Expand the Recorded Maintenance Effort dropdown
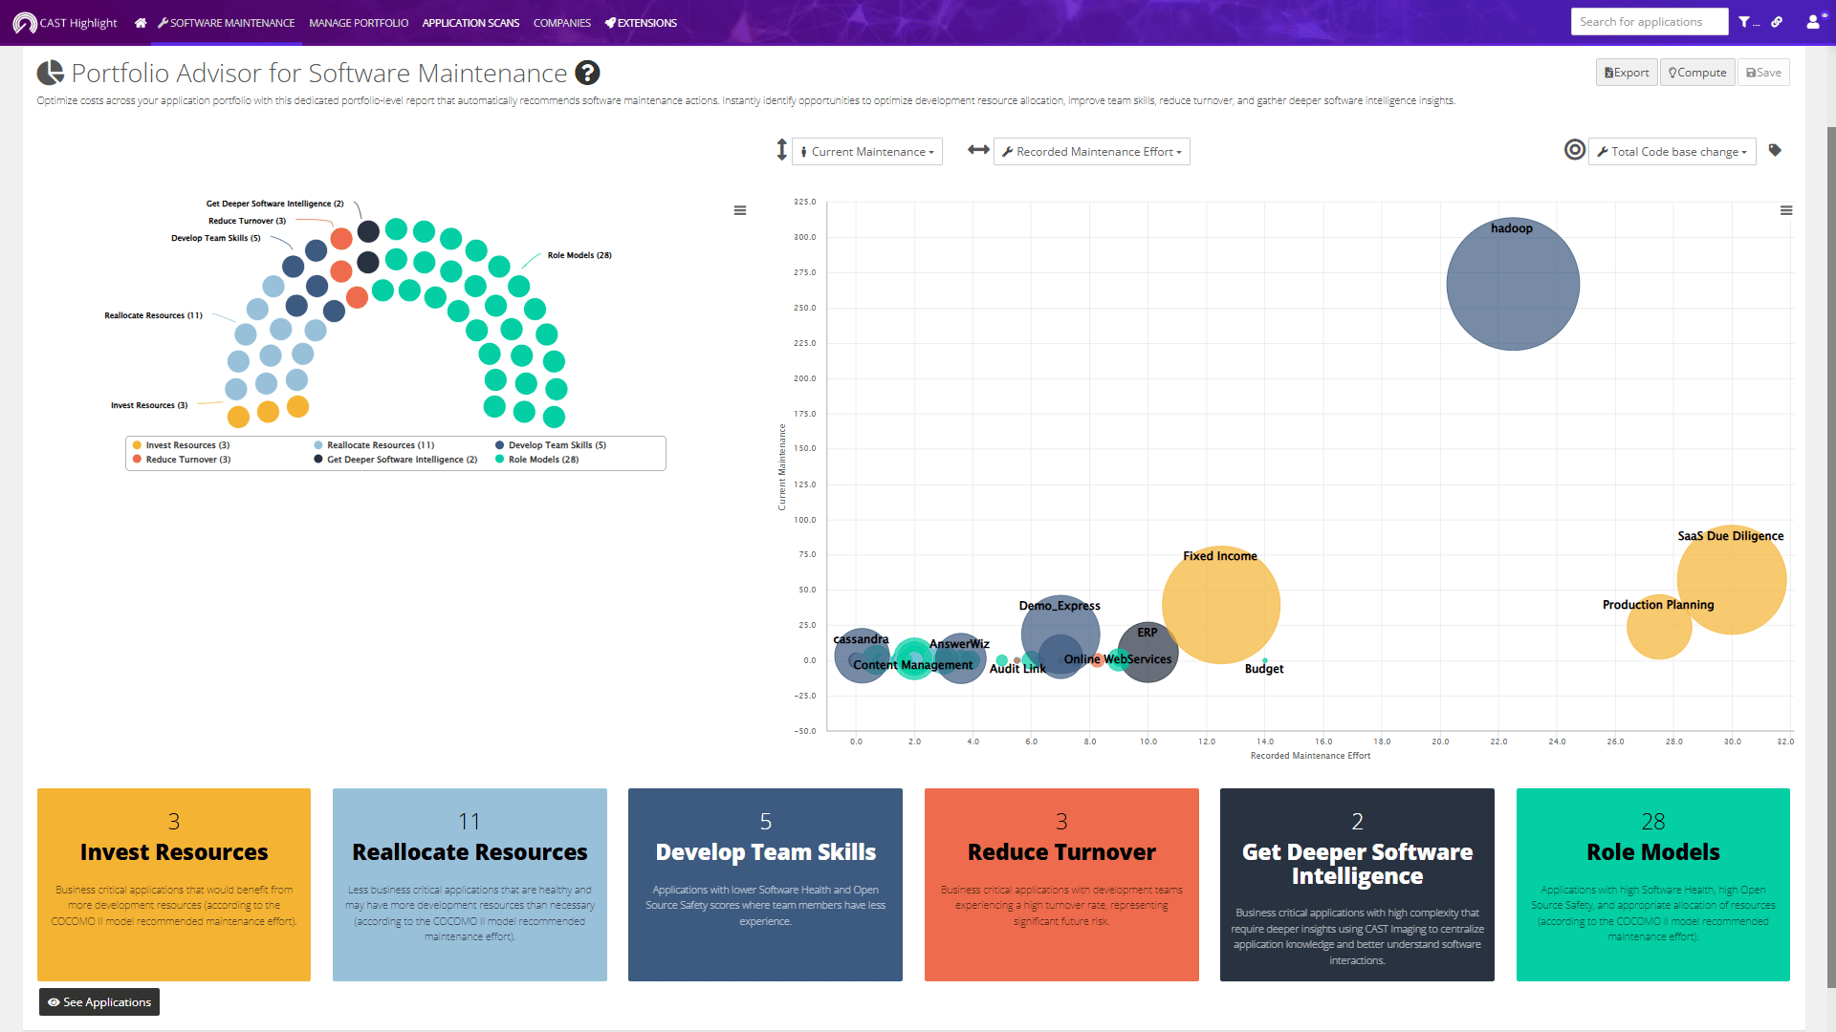 (1092, 152)
